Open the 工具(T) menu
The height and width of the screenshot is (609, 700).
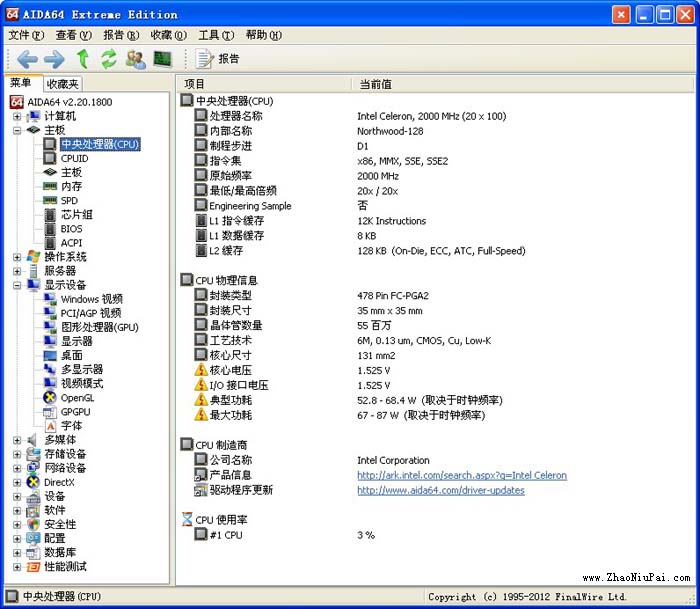(x=216, y=35)
